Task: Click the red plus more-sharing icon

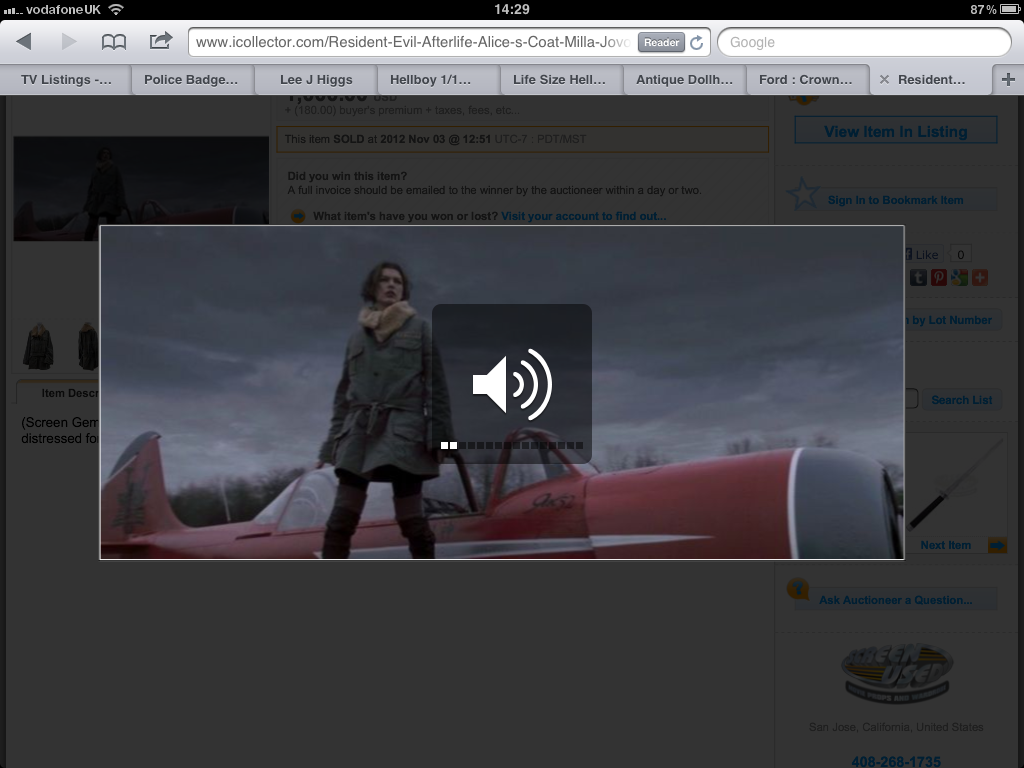Action: [x=980, y=278]
